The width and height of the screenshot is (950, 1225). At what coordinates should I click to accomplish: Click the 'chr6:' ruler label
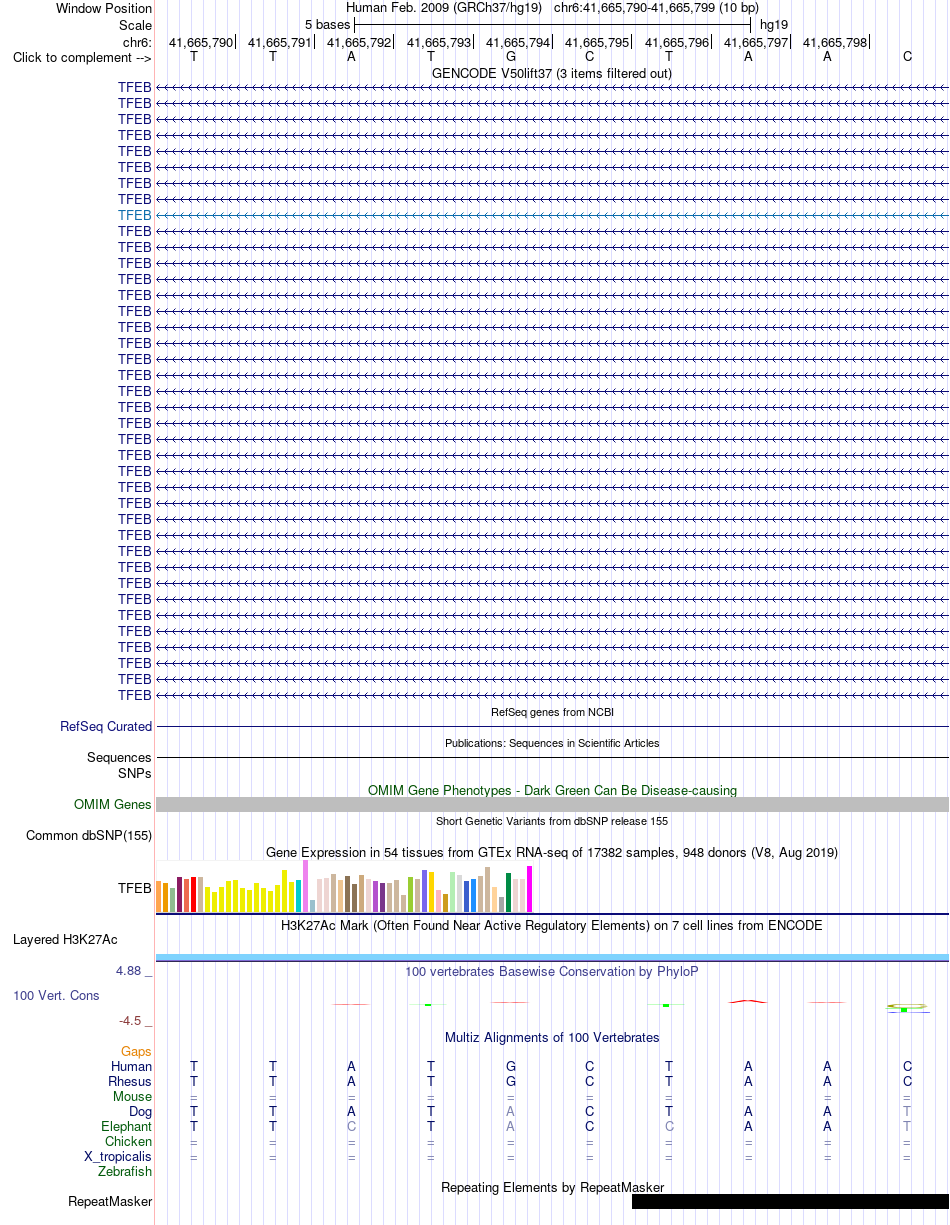click(x=137, y=43)
